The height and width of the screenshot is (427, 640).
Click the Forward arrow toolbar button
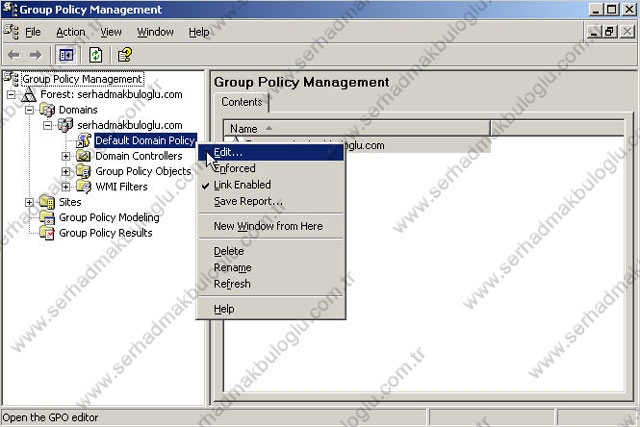(36, 55)
